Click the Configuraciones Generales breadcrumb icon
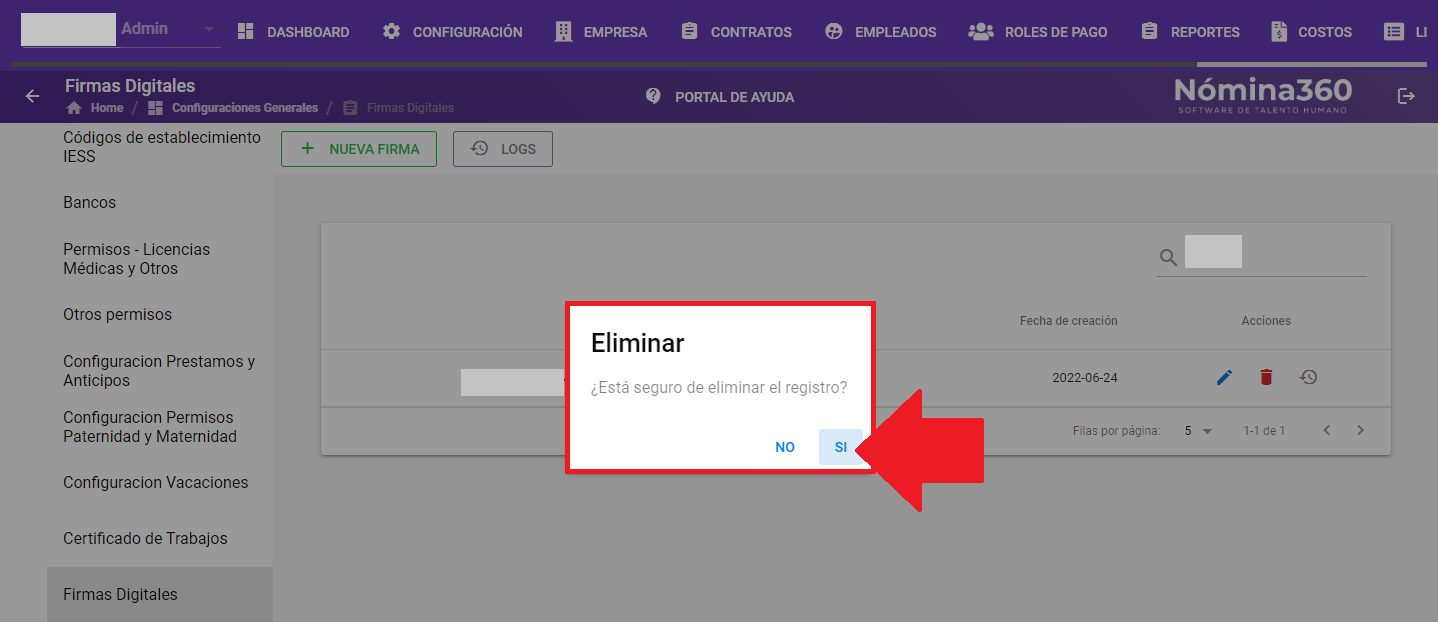Screen dimensions: 1438x622 (155, 107)
